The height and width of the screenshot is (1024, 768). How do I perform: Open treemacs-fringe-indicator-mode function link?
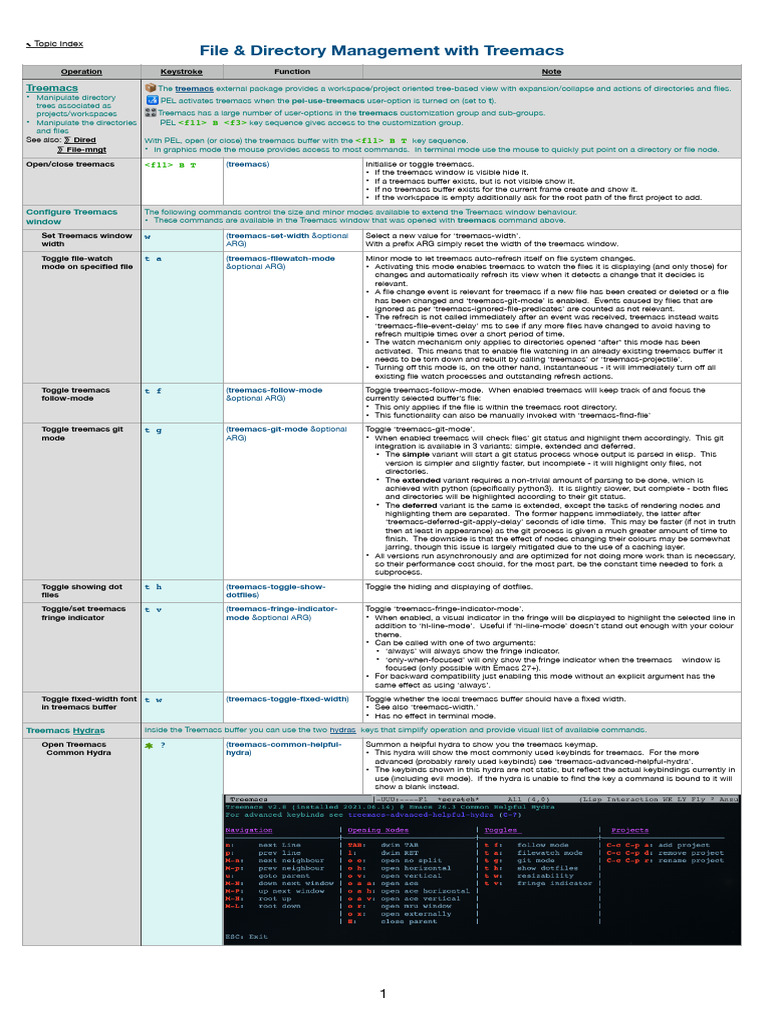point(281,613)
